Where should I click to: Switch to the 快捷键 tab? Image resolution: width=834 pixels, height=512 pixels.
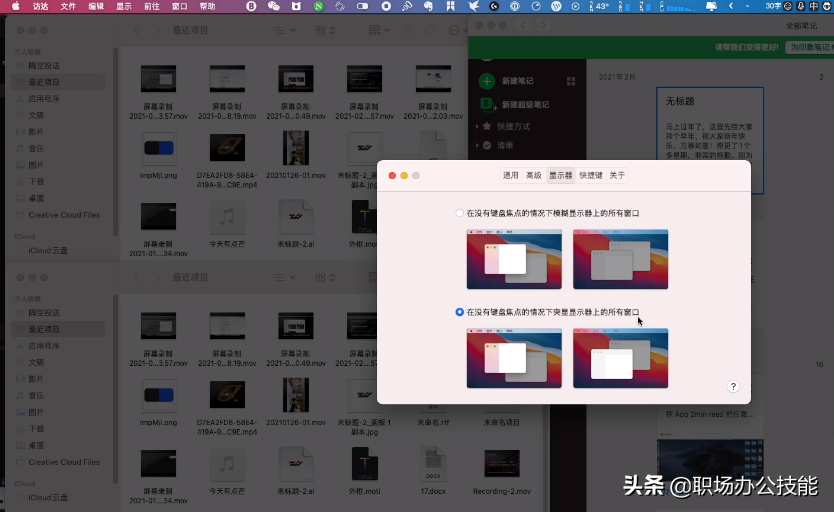[591, 175]
